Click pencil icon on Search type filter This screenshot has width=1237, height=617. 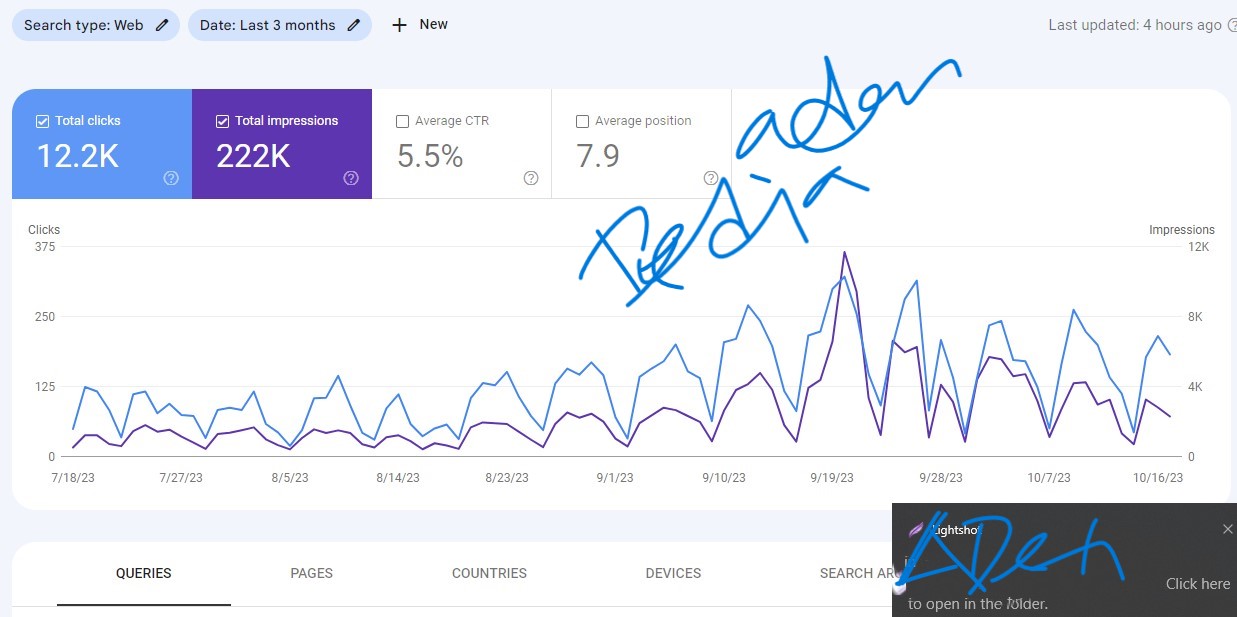[x=162, y=25]
